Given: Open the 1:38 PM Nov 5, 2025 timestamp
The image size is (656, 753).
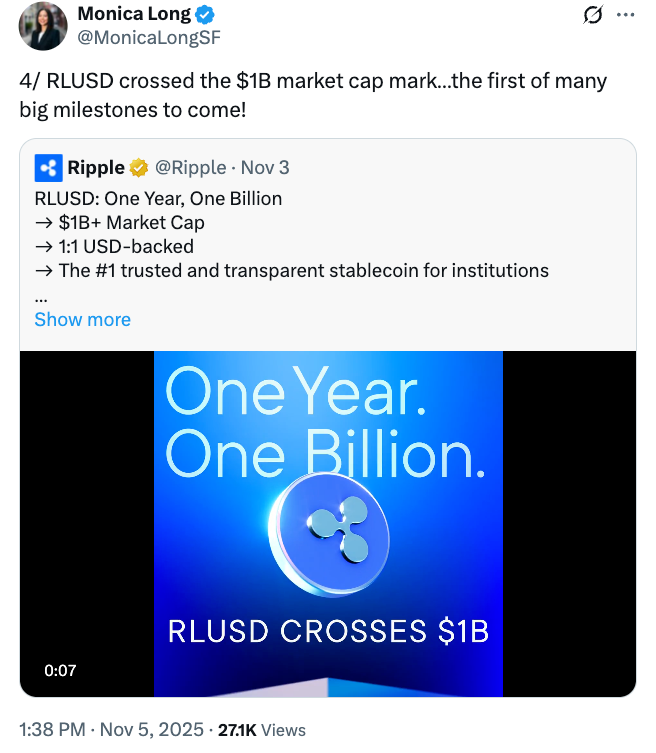Looking at the screenshot, I should (x=111, y=729).
